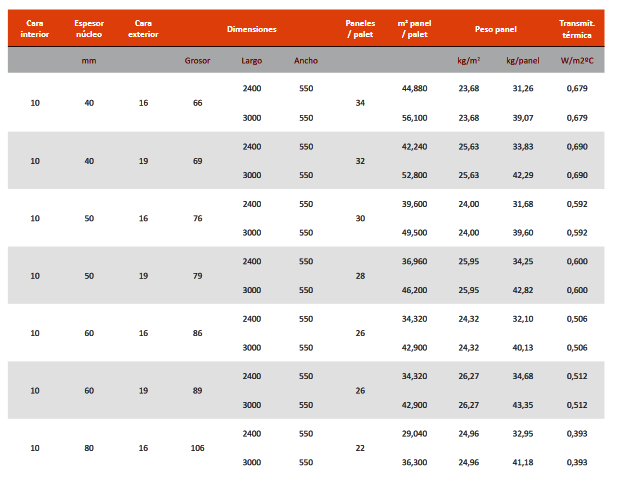Screen dimensions: 617x498
Task: Click the "Grosor" subheader
Action: click(x=197, y=61)
